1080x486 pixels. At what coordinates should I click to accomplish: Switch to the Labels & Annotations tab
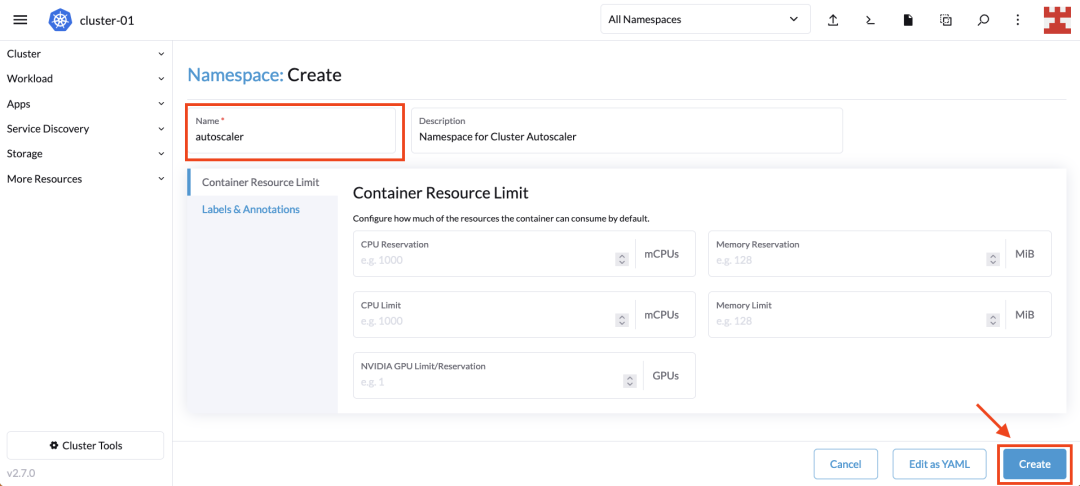tap(251, 209)
